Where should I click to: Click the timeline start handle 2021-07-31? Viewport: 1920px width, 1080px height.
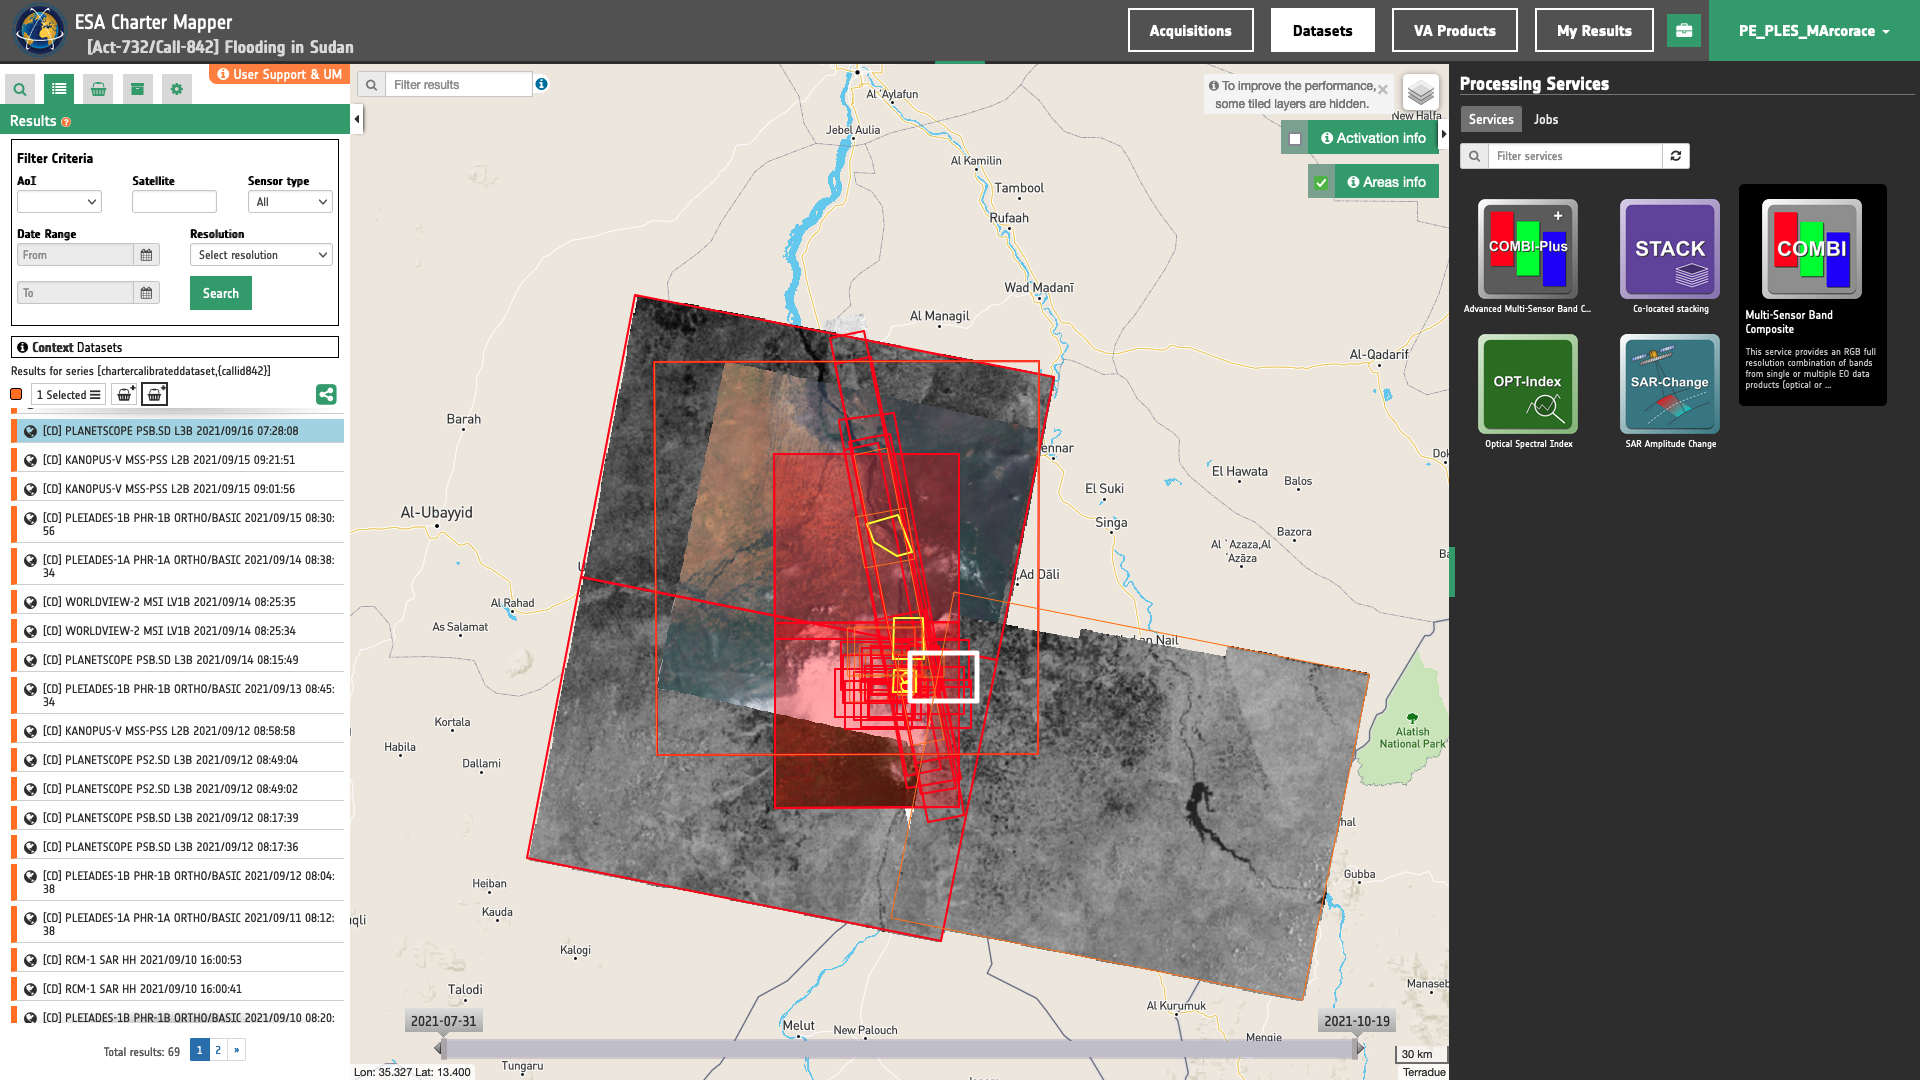439,1048
